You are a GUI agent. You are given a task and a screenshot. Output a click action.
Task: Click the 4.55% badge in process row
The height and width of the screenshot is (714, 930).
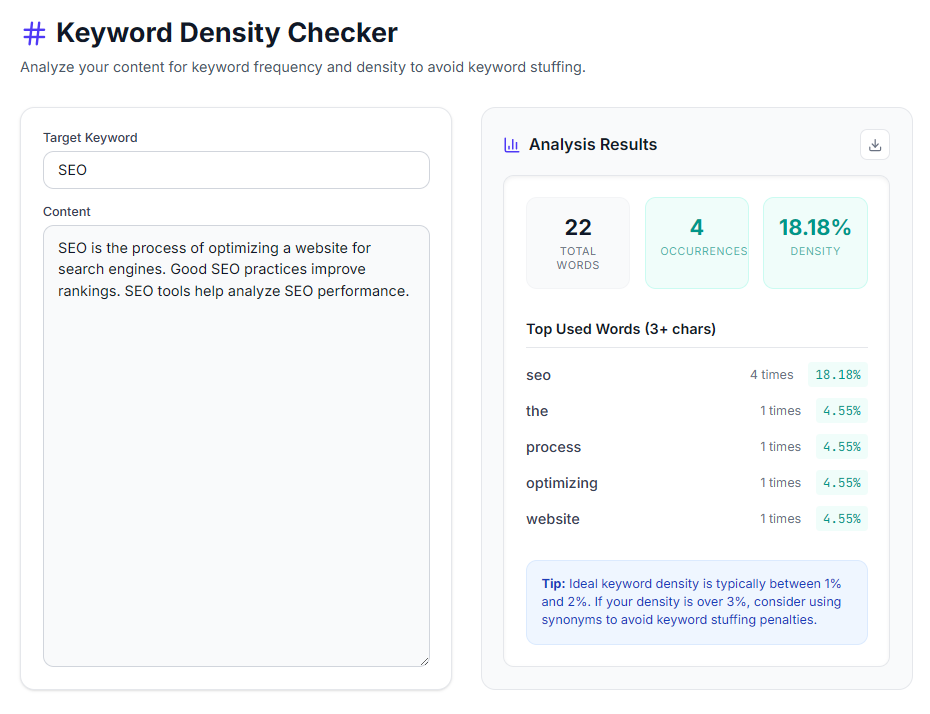click(x=842, y=447)
